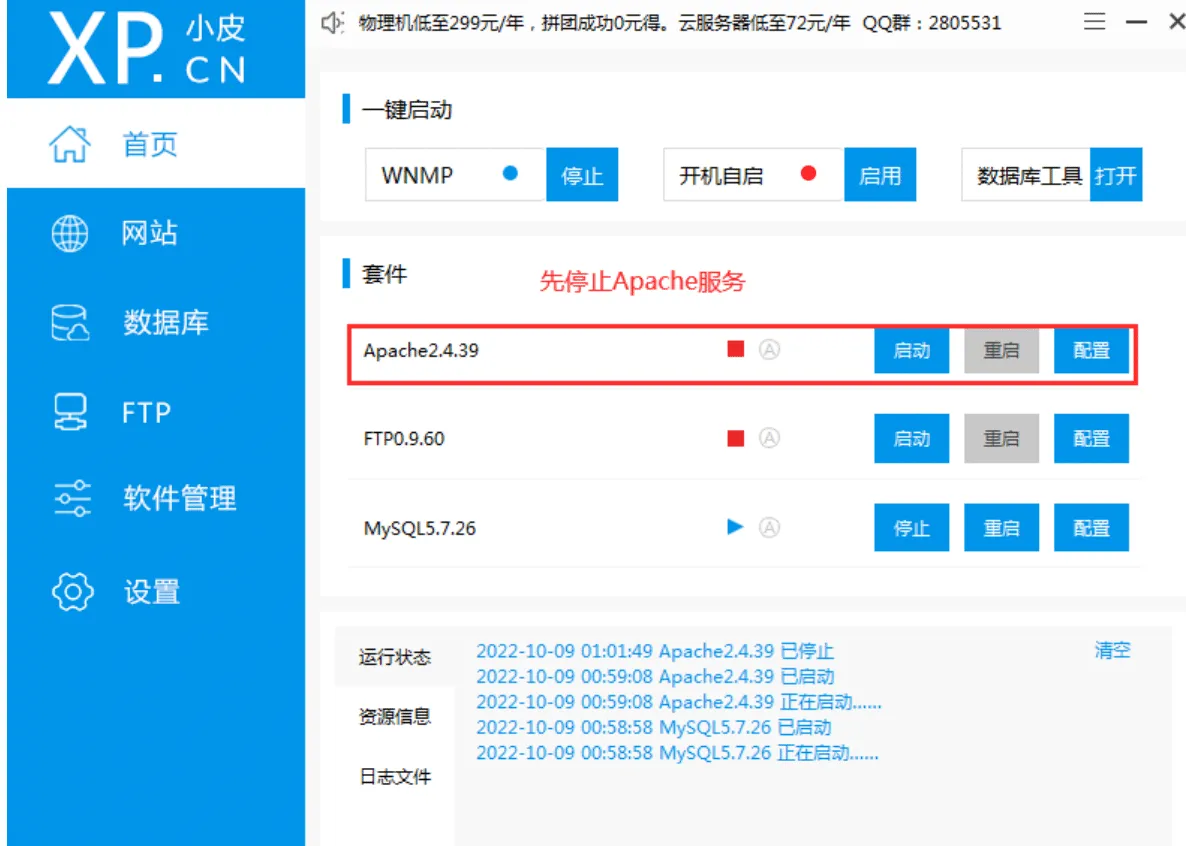Stop MySQL5.7.26 with 停止
Viewport: 1186px width, 846px height.
pyautogui.click(x=911, y=527)
